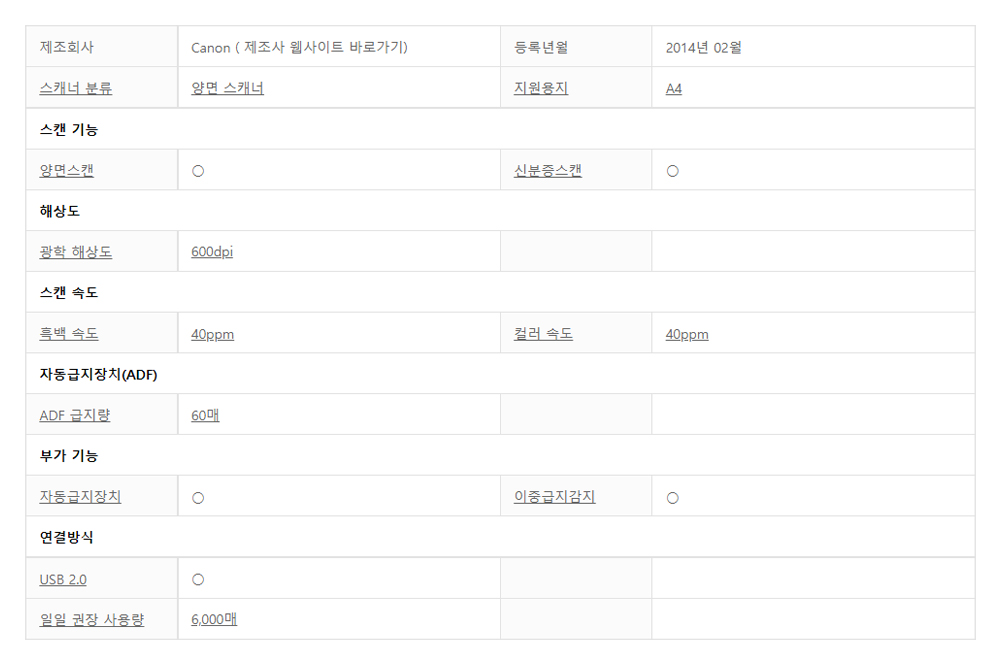Click the 40ppm value beside 컬러 속도
This screenshot has height=665, width=1000.
[x=687, y=334]
